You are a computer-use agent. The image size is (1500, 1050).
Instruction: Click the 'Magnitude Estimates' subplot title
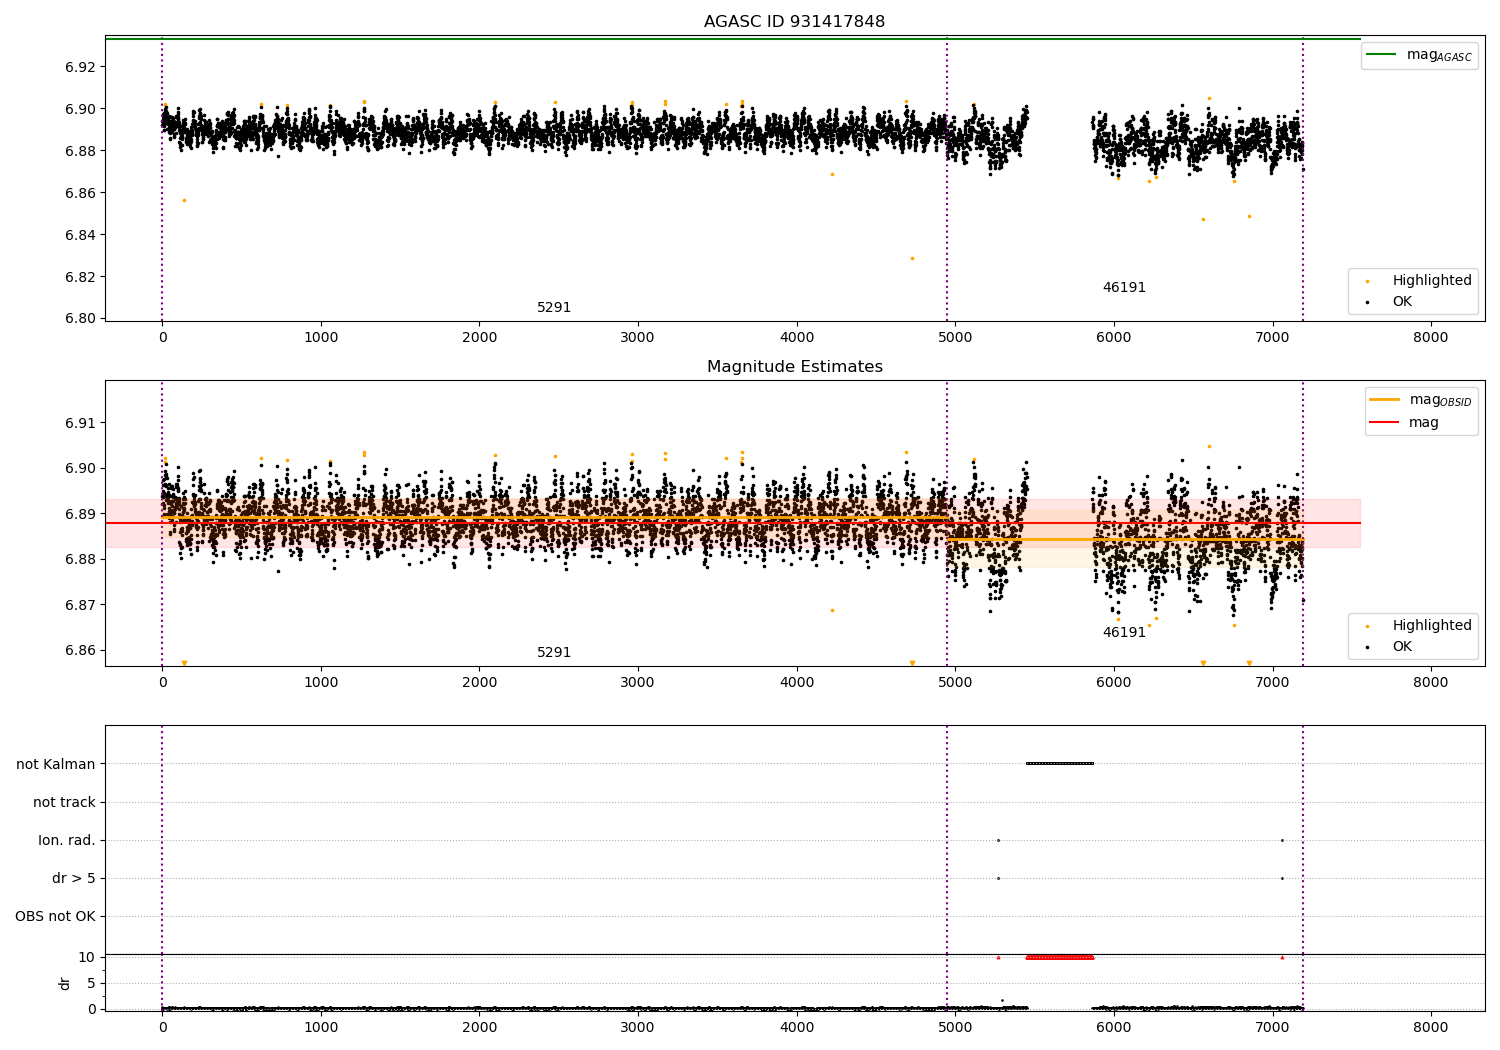(x=794, y=367)
